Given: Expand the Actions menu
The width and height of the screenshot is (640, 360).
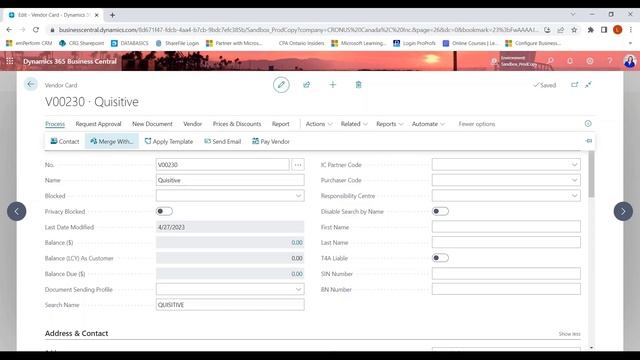Looking at the screenshot, I should tap(319, 124).
